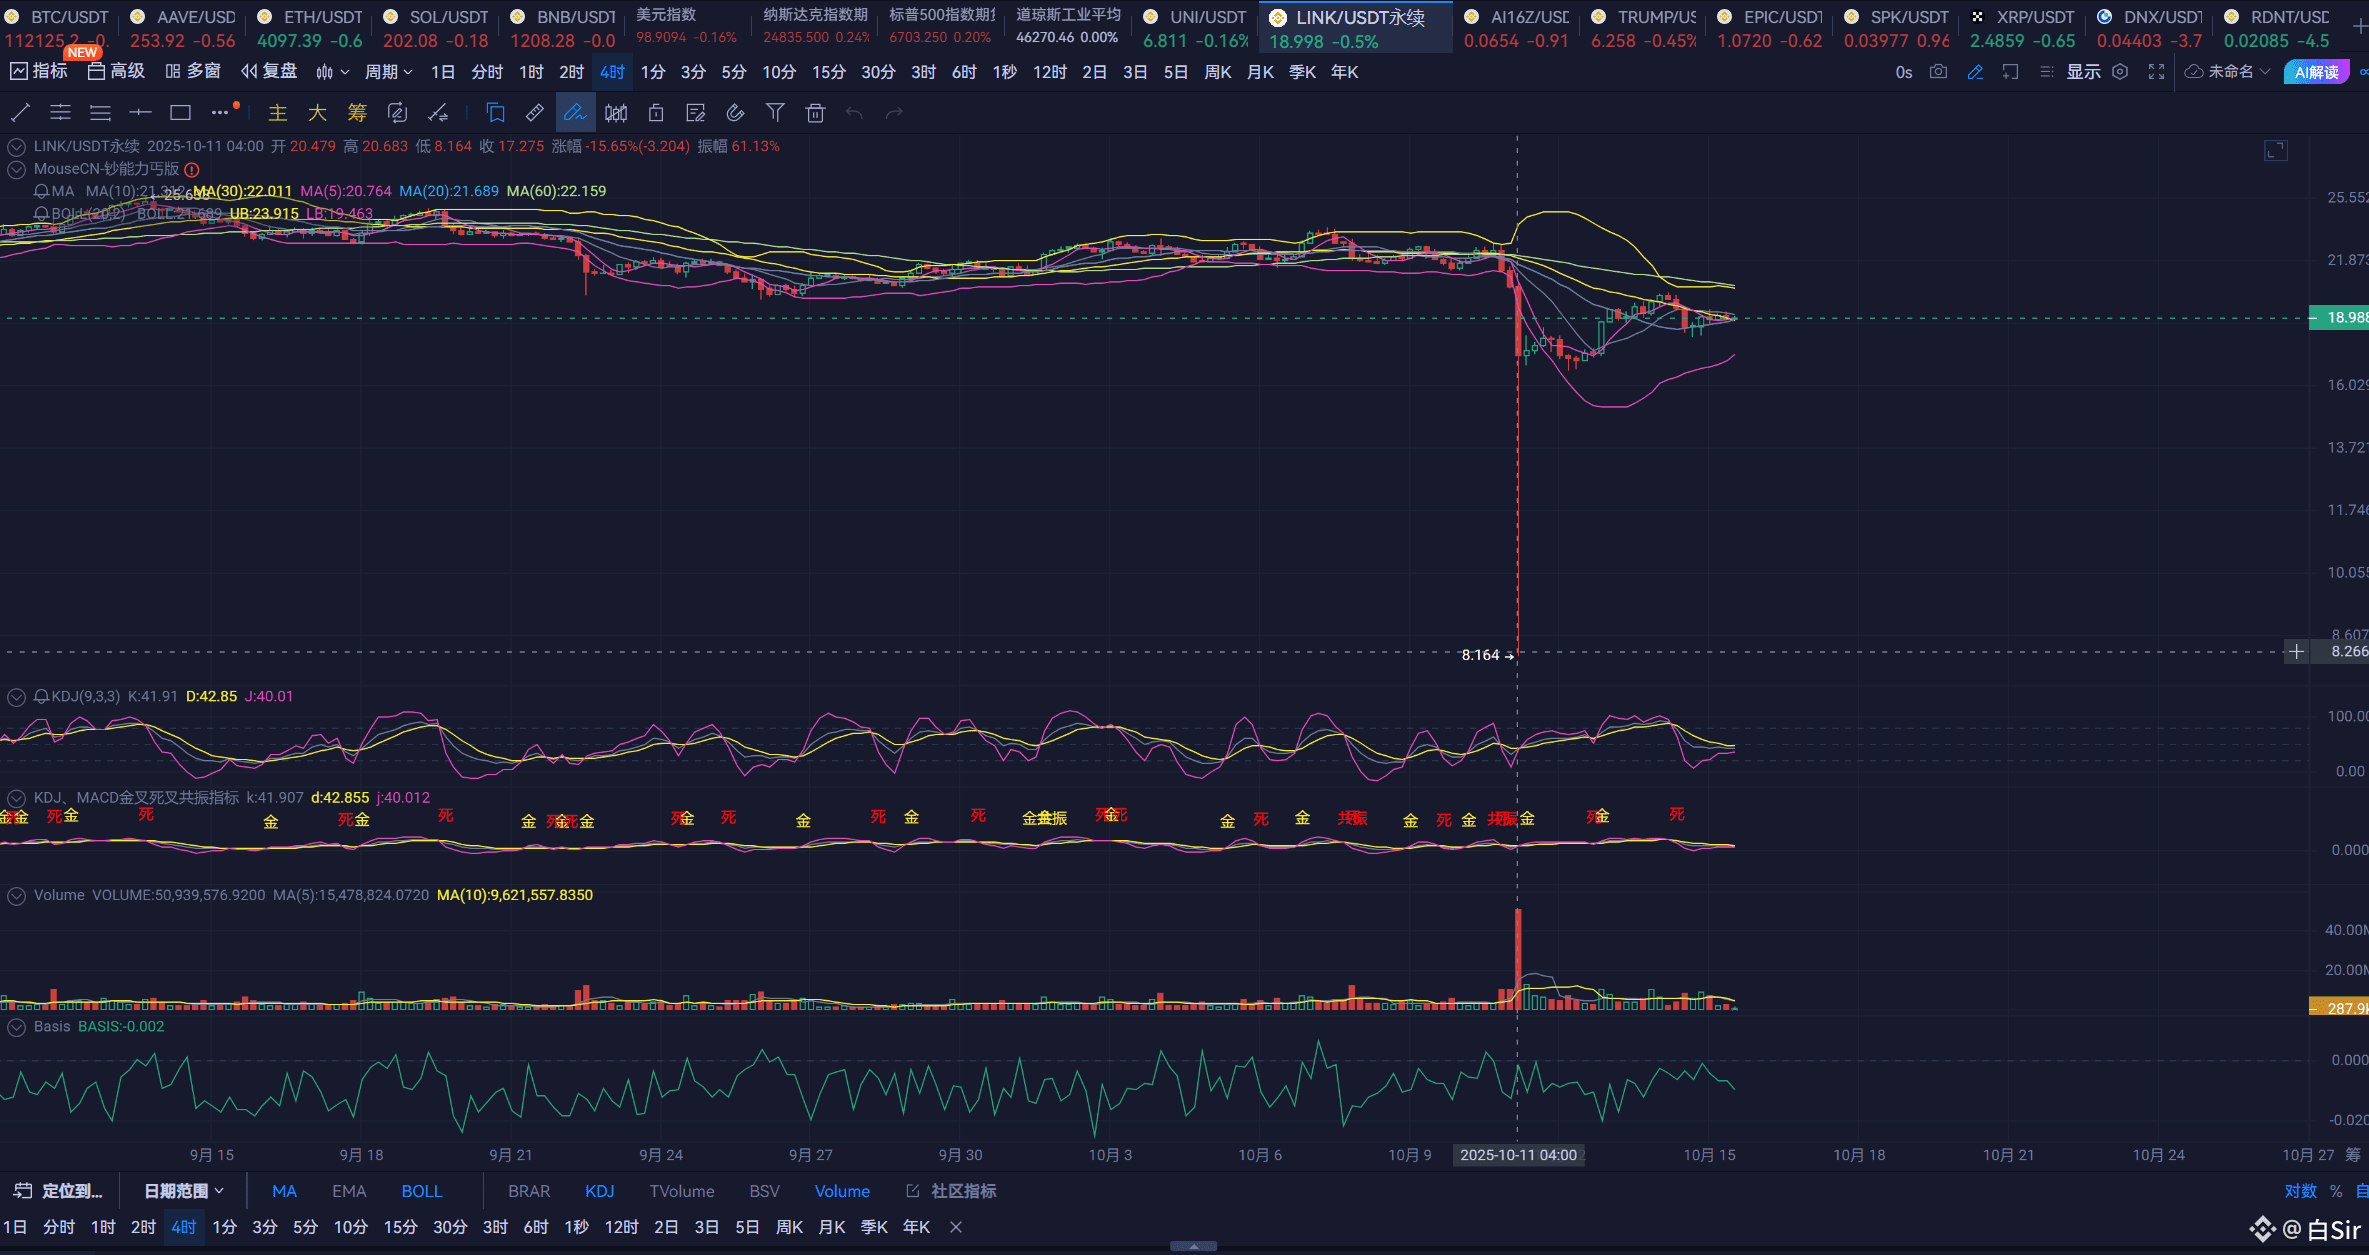Open the 日期范围 date range dropdown
Image resolution: width=2369 pixels, height=1255 pixels.
pyautogui.click(x=184, y=1191)
